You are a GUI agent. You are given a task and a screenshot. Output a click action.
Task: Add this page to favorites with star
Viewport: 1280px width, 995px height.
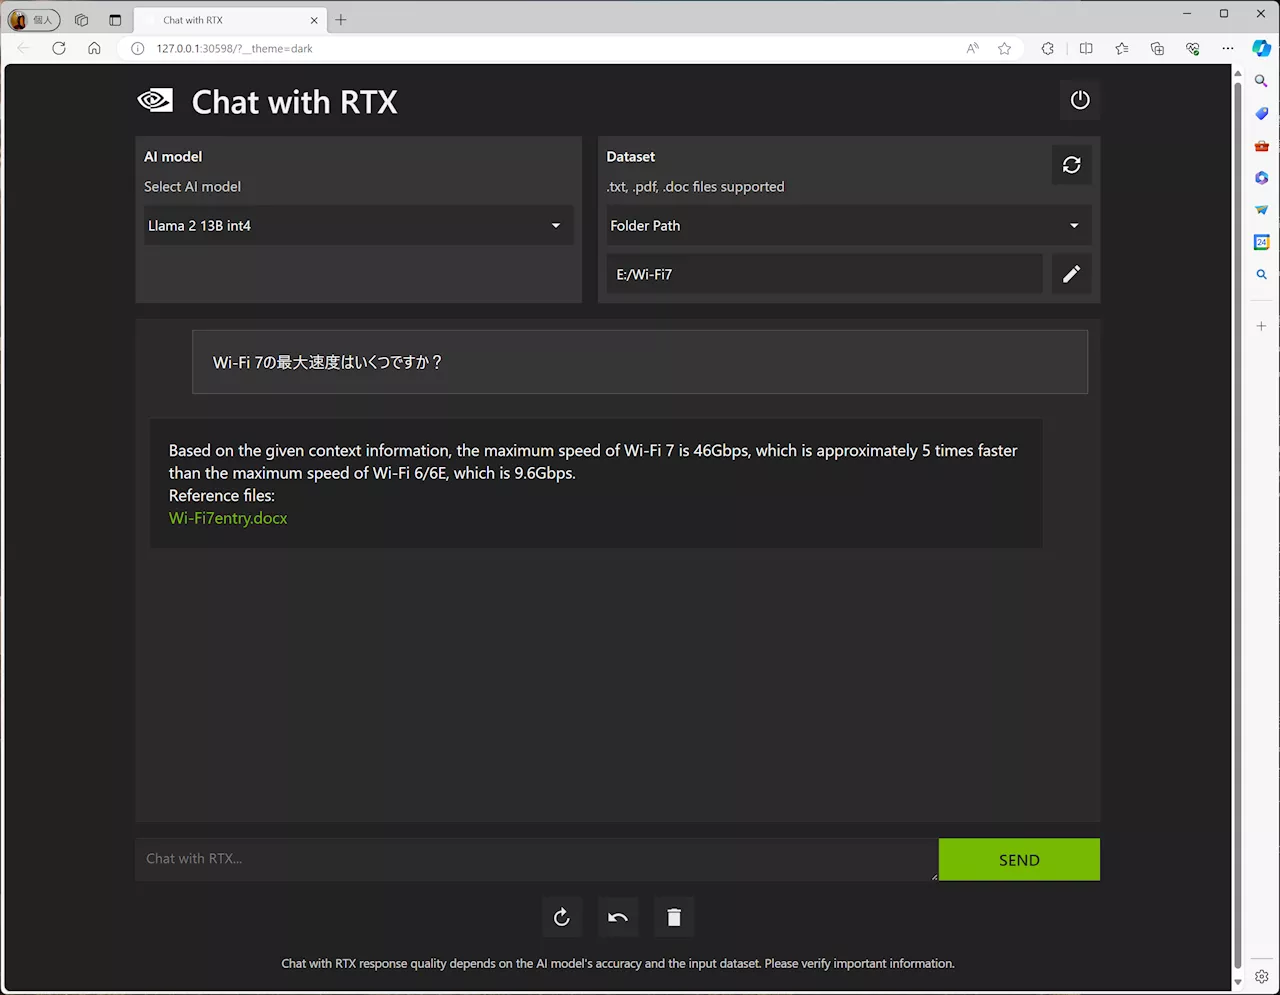pyautogui.click(x=1005, y=48)
